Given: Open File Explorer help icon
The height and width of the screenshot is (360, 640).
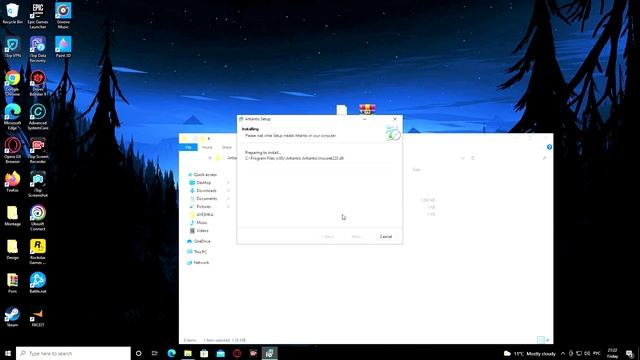Looking at the screenshot, I should click(x=549, y=147).
